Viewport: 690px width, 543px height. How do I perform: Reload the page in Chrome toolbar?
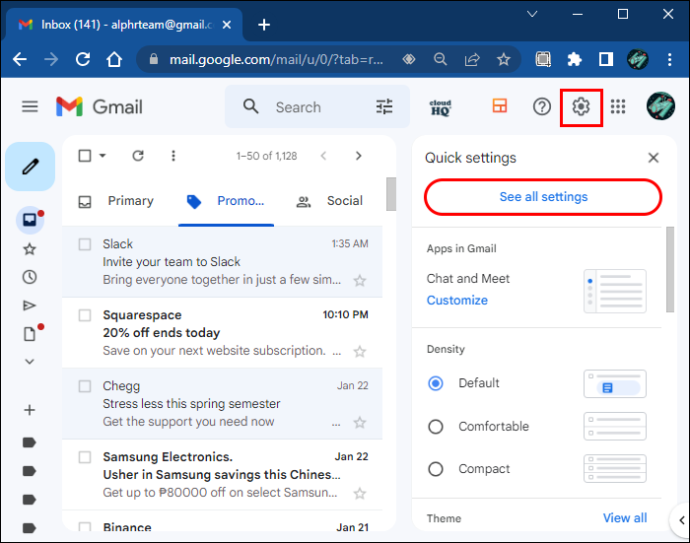coord(83,59)
